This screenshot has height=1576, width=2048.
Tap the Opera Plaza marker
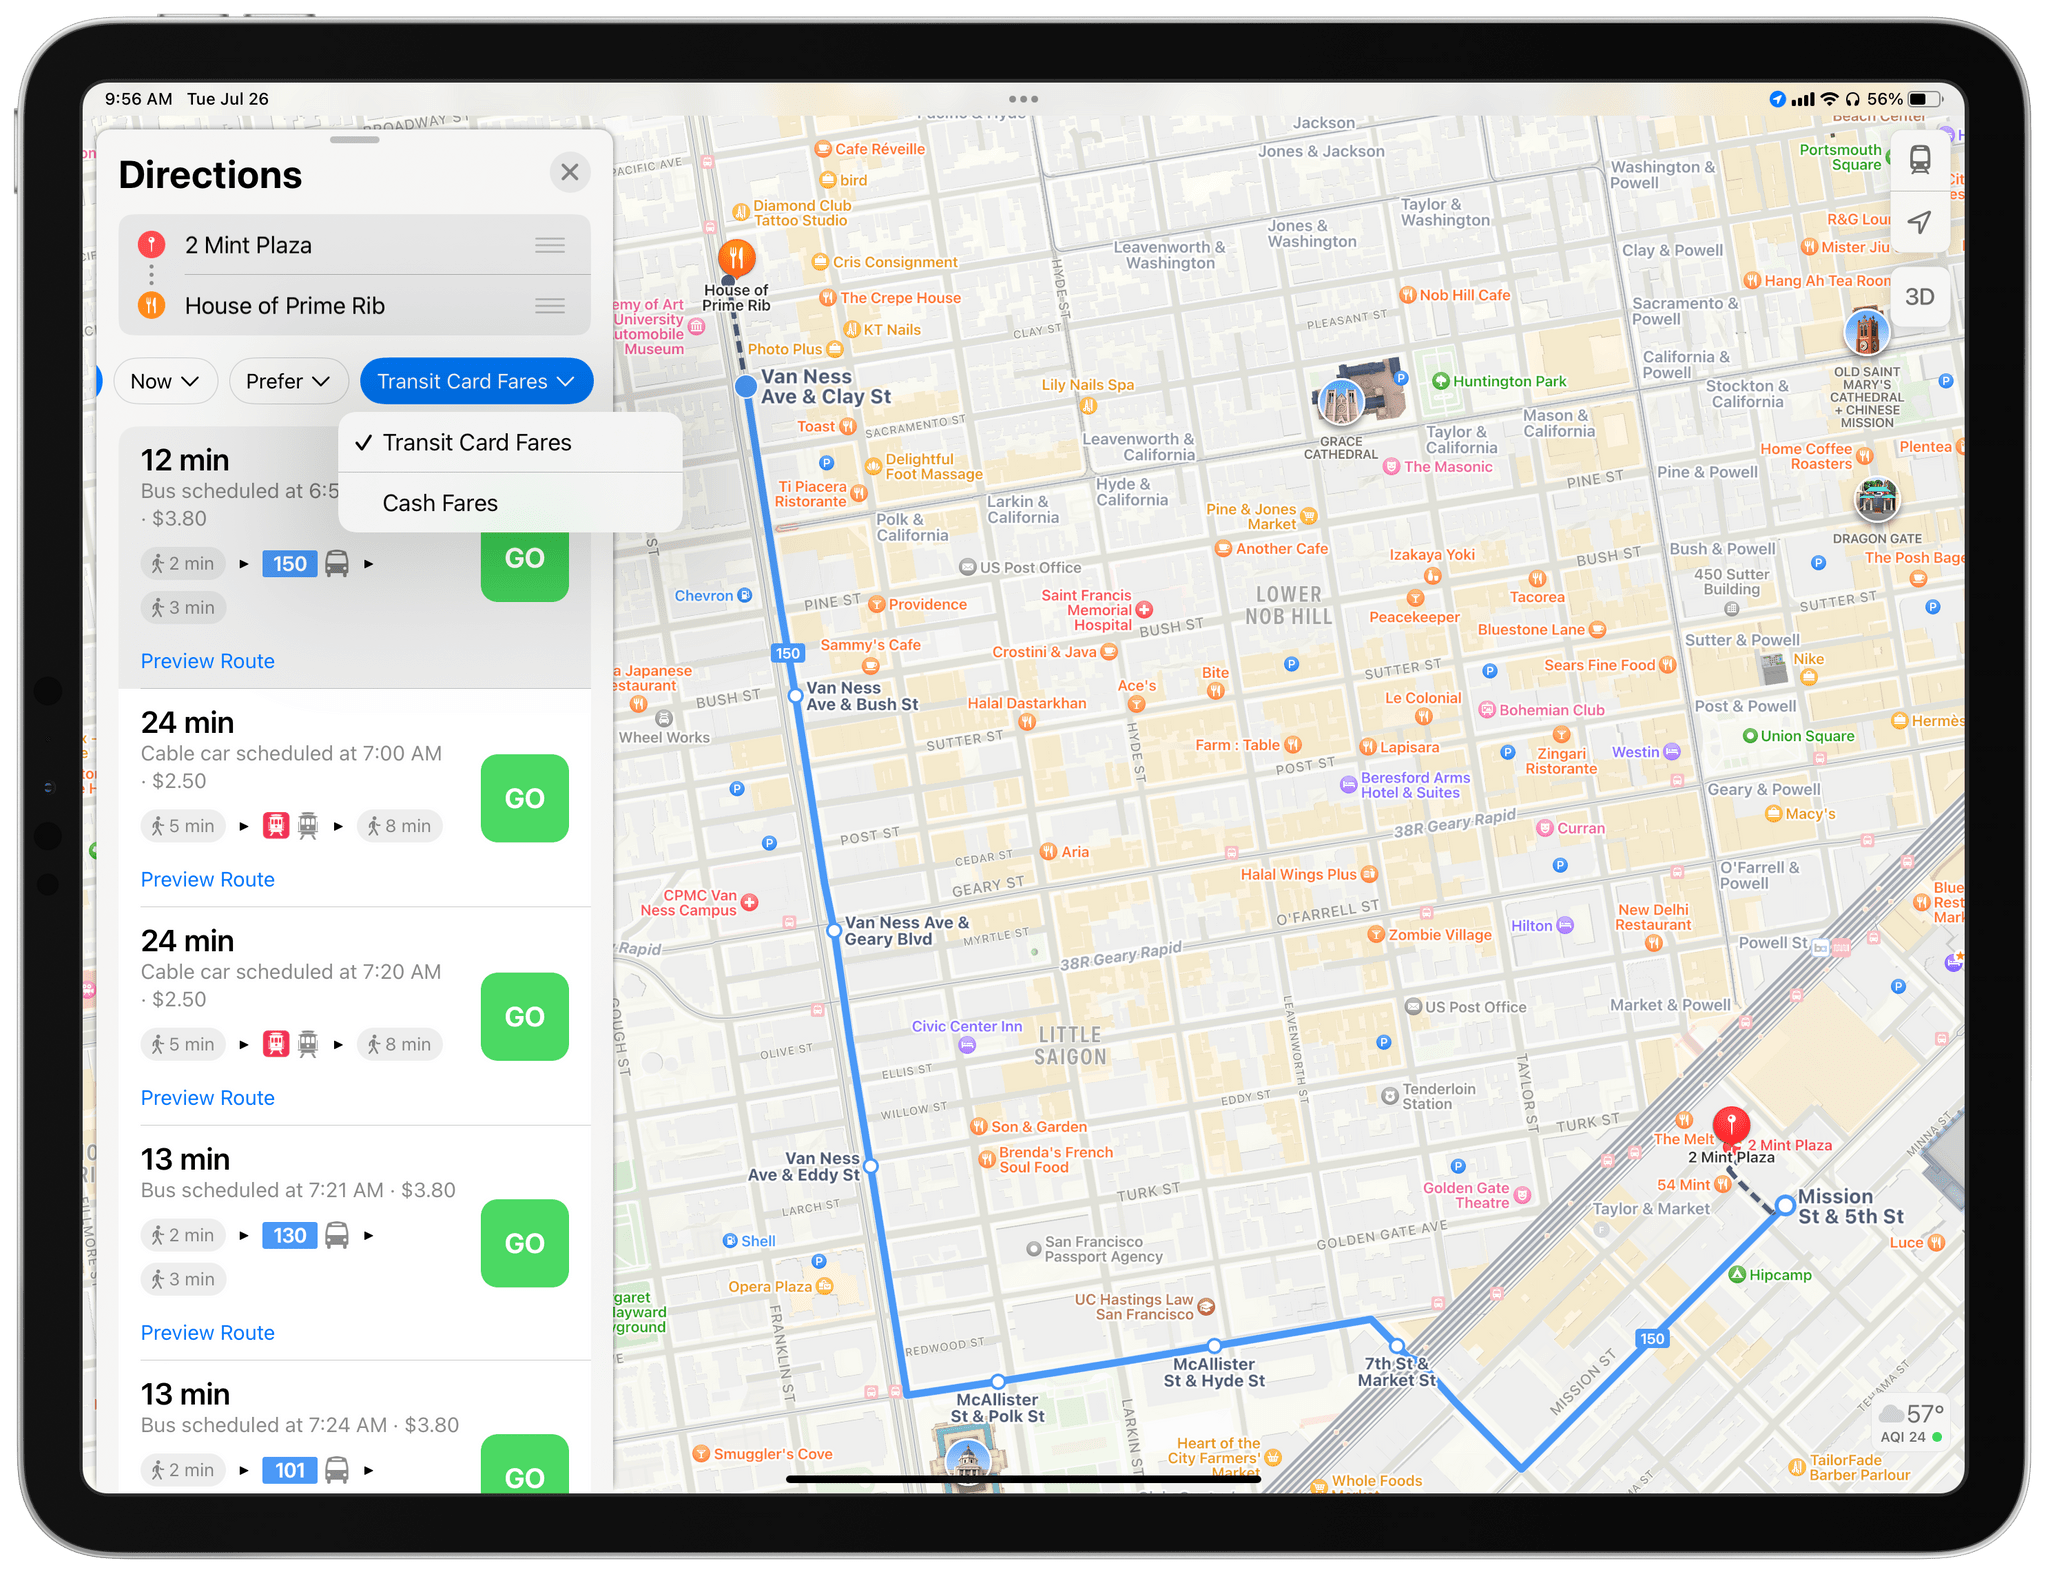(x=824, y=1287)
